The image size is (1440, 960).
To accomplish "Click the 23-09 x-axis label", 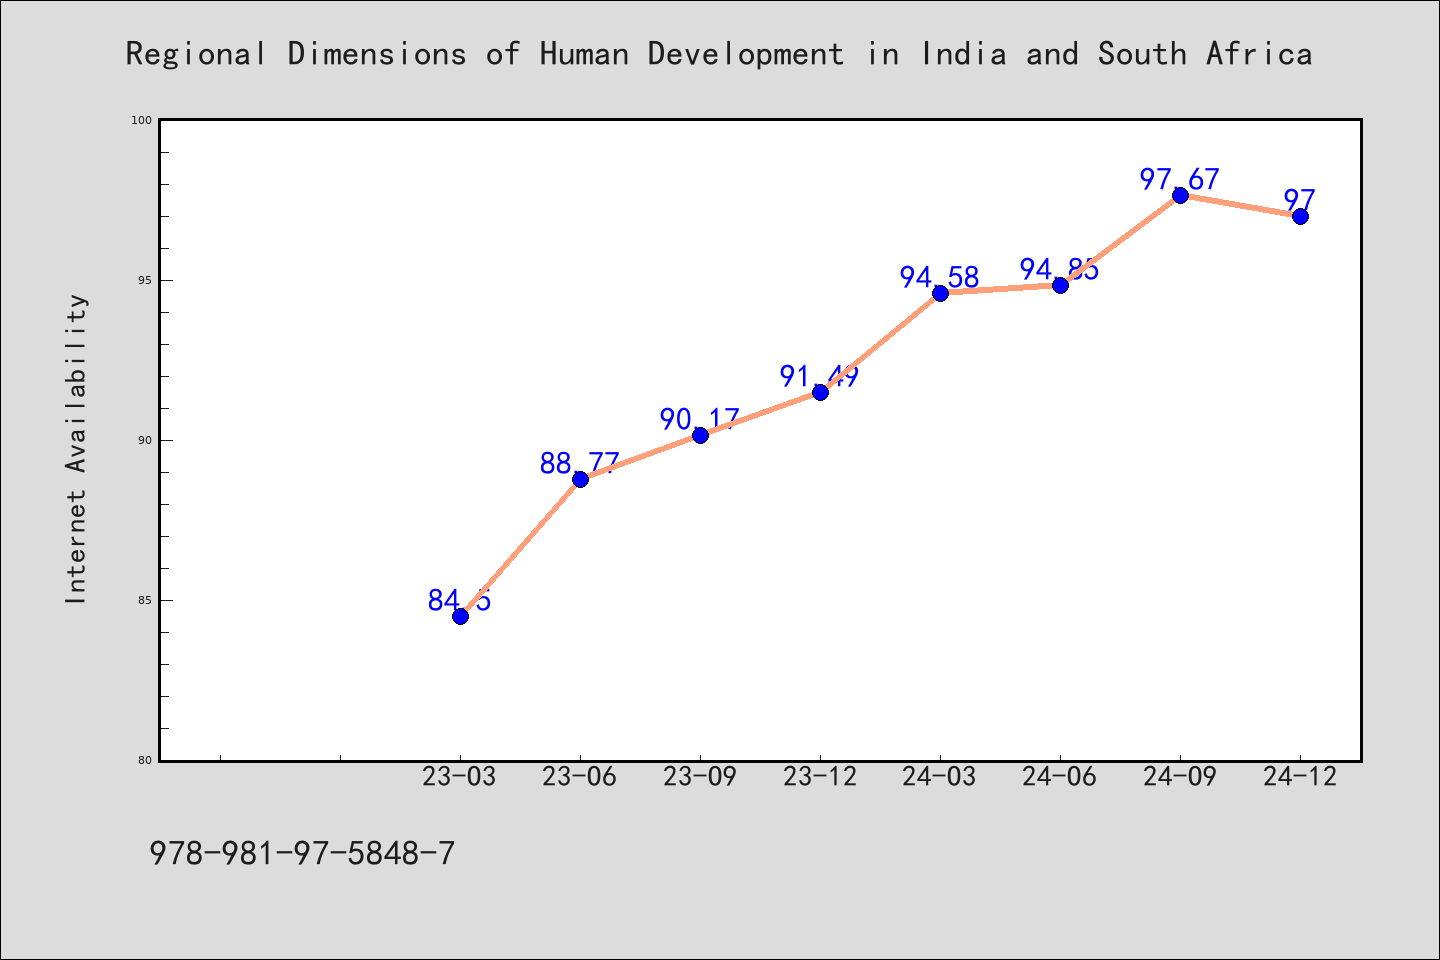I will point(700,777).
